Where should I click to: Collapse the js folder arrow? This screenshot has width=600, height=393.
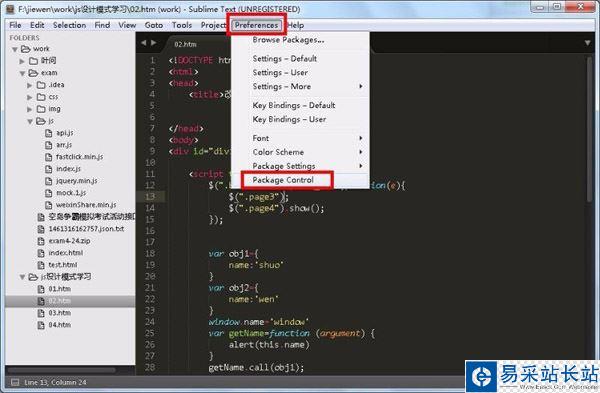(x=30, y=121)
